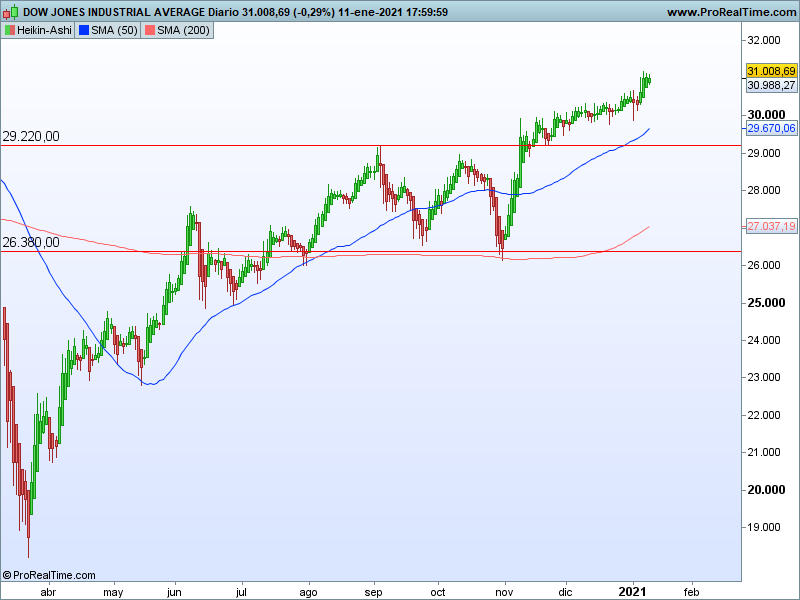Click the dic month label on time axis
The image size is (800, 600).
[565, 592]
